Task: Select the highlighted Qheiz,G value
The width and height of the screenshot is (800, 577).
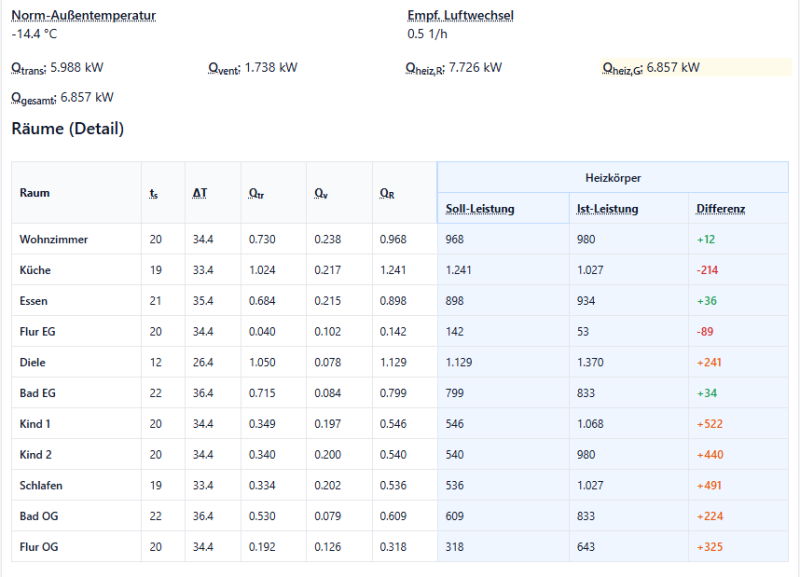Action: [x=652, y=68]
